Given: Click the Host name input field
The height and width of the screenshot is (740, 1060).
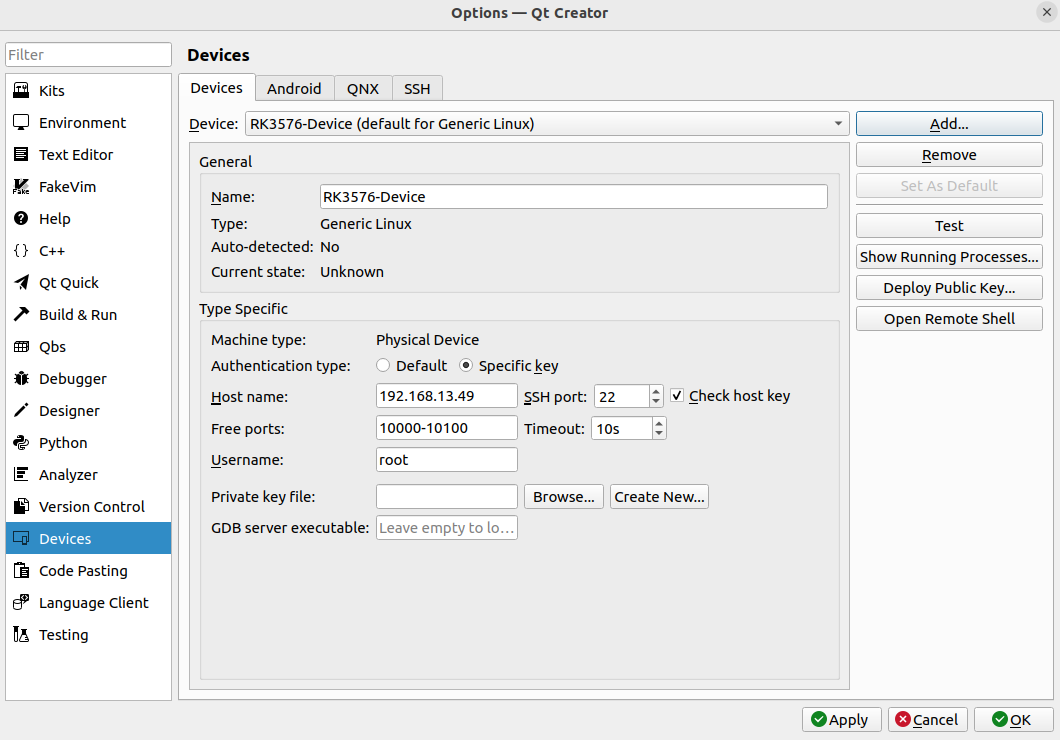Looking at the screenshot, I should coord(447,396).
